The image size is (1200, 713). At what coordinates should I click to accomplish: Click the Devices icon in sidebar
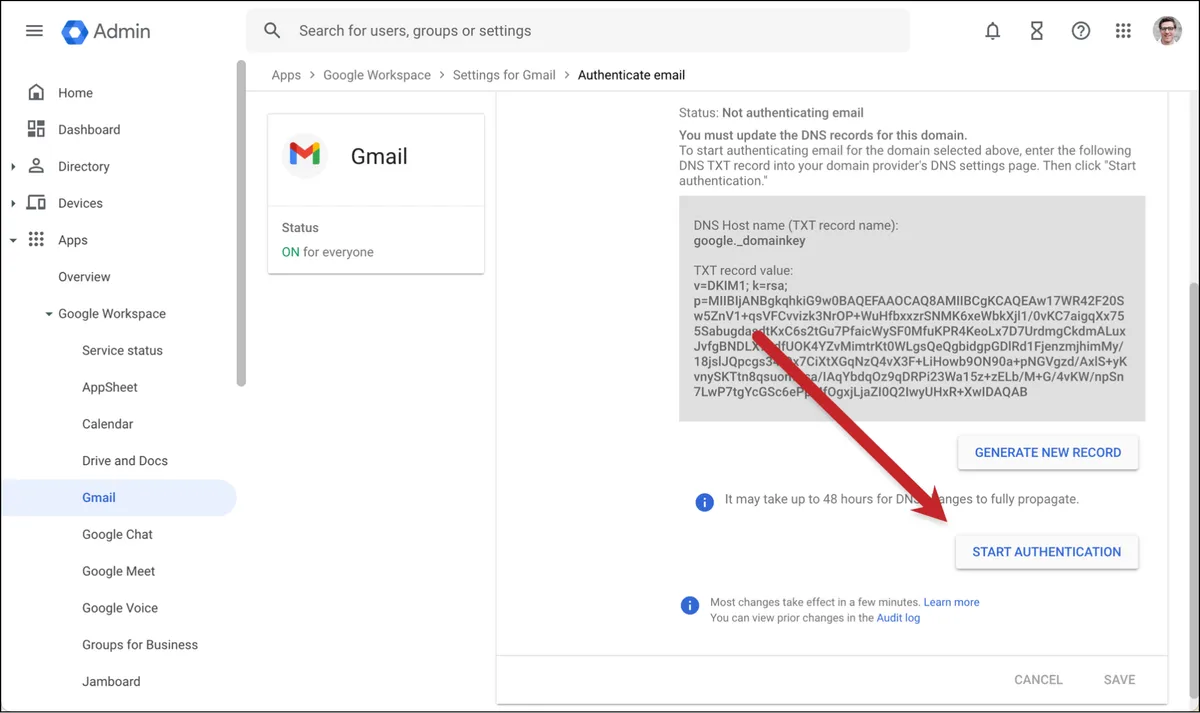36,203
